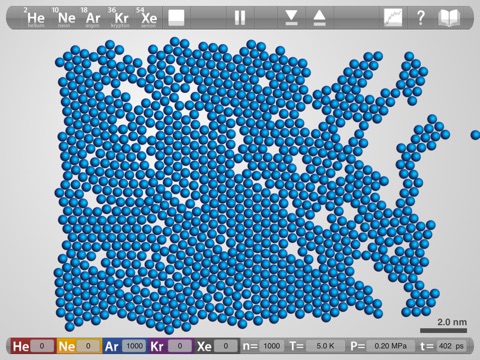The height and width of the screenshot is (360, 480).
Task: Click the pressure field showing 0.20 MPa
Action: tap(390, 346)
